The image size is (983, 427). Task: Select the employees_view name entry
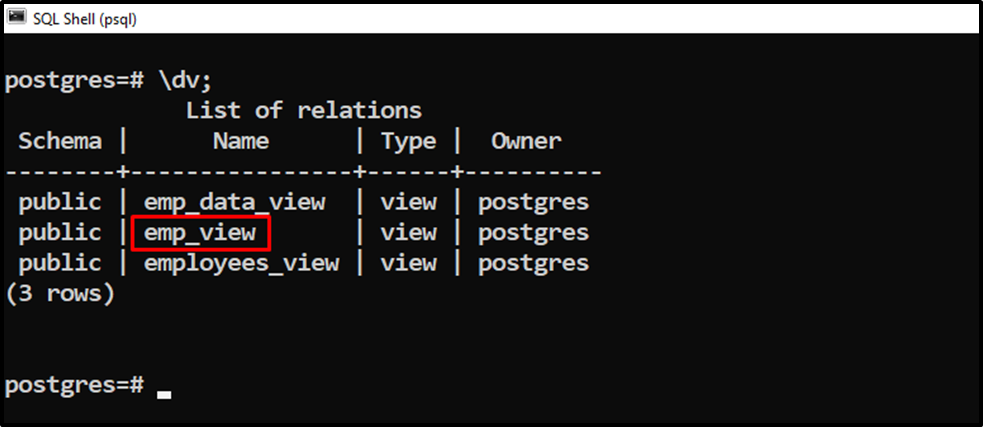(241, 263)
